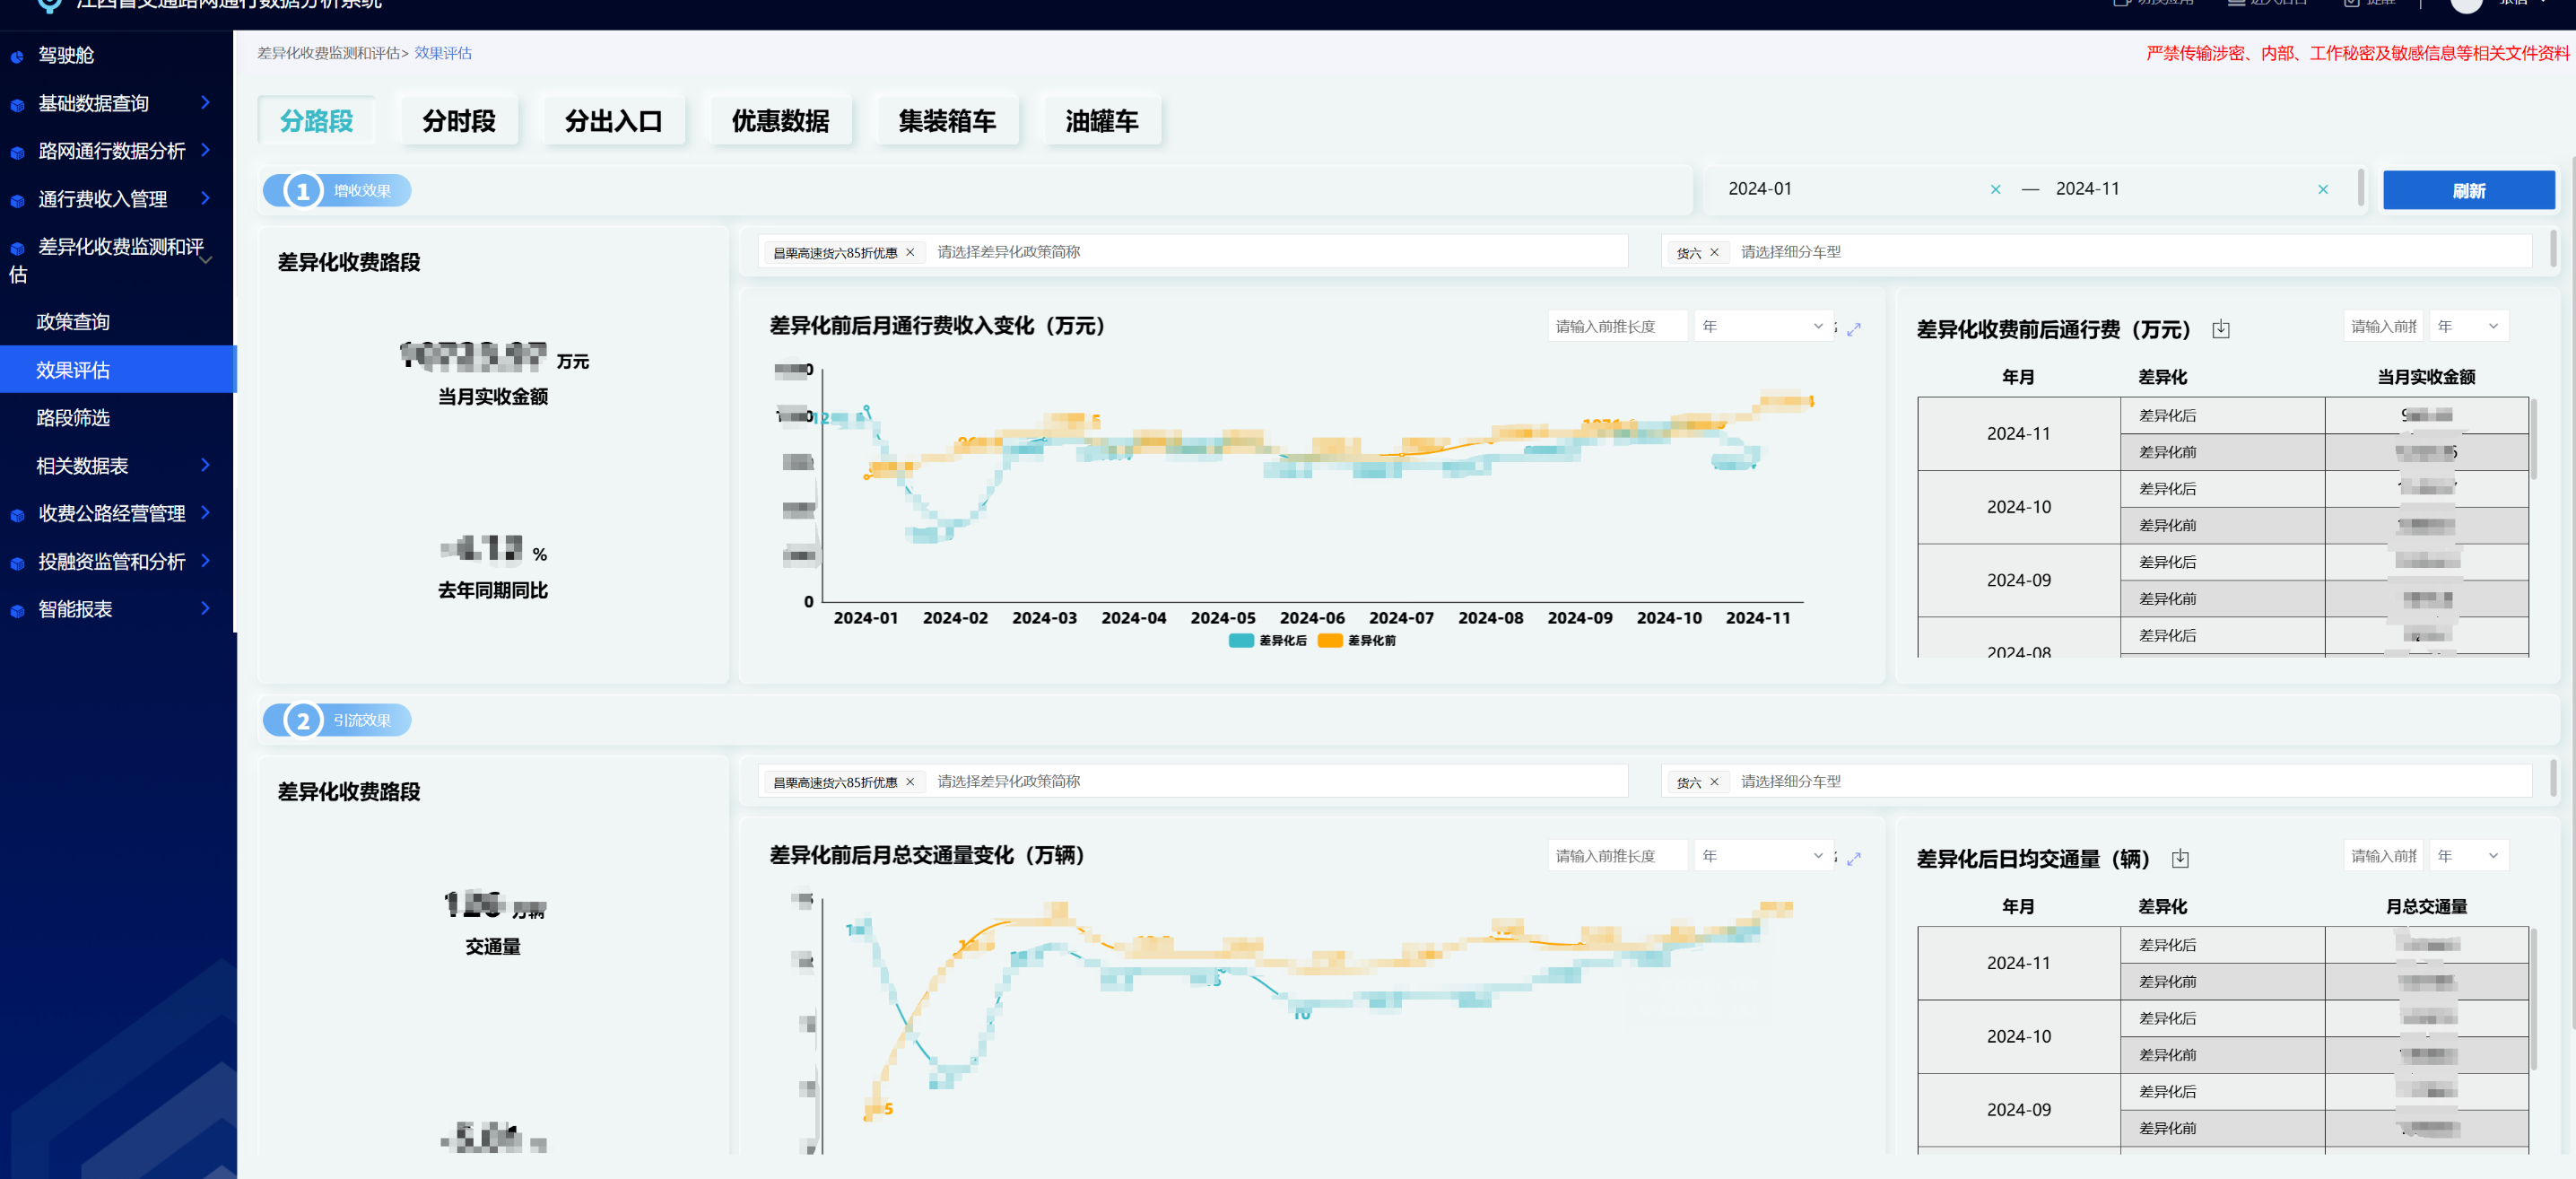Open 路段筛选 in the sidebar
Viewport: 2576px width, 1179px height.
pos(73,418)
